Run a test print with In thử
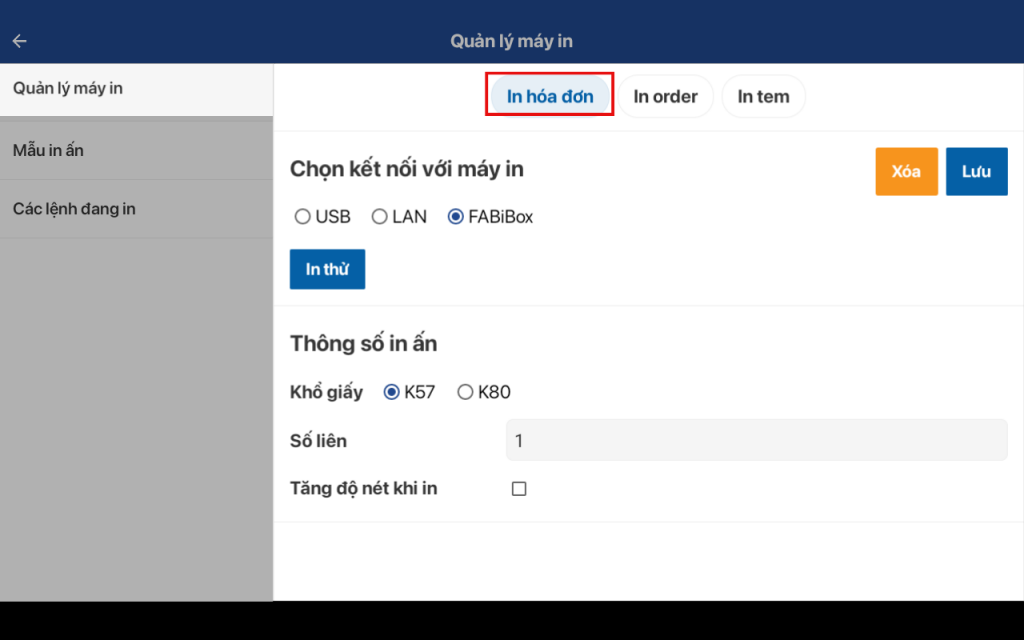Viewport: 1024px width, 640px height. [x=327, y=270]
